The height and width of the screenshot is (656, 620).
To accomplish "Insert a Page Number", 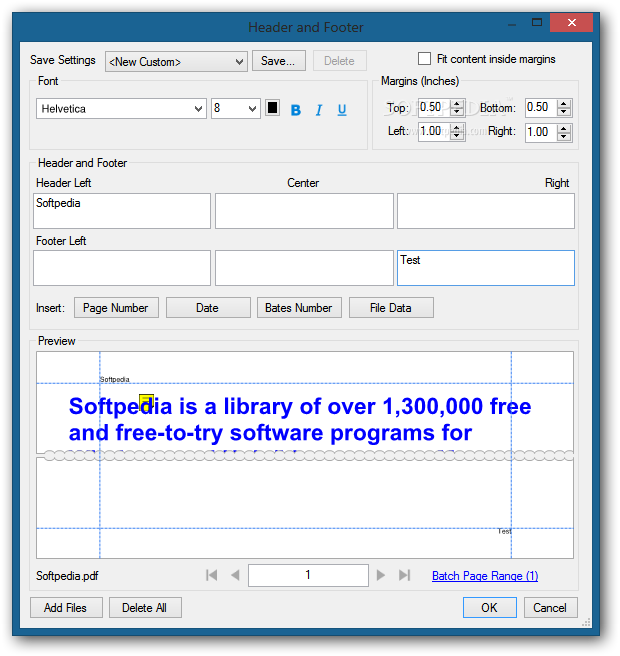I will 116,308.
